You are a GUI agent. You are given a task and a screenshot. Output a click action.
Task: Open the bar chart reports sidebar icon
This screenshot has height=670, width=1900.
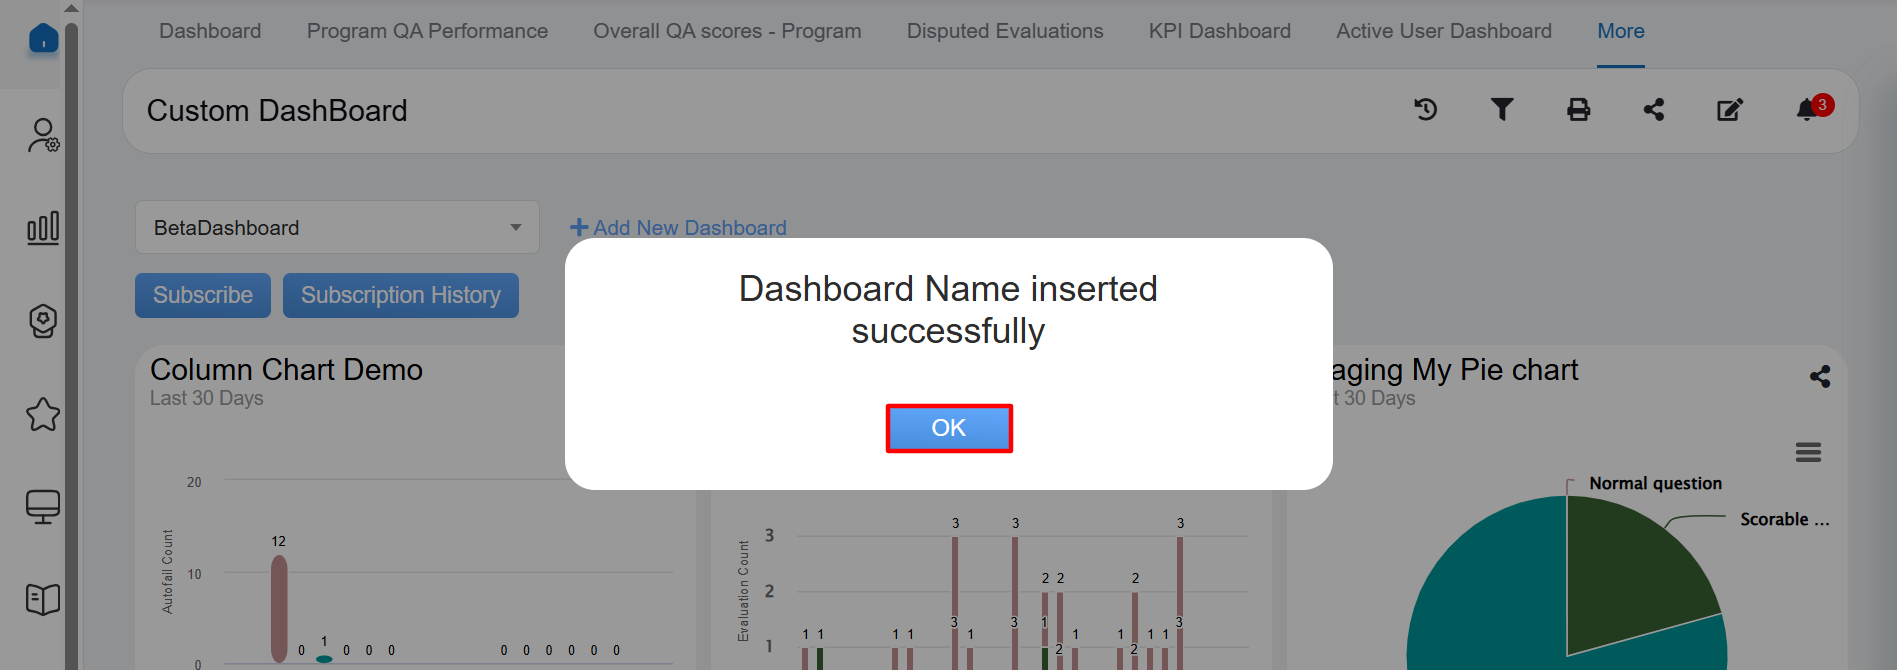(x=43, y=228)
